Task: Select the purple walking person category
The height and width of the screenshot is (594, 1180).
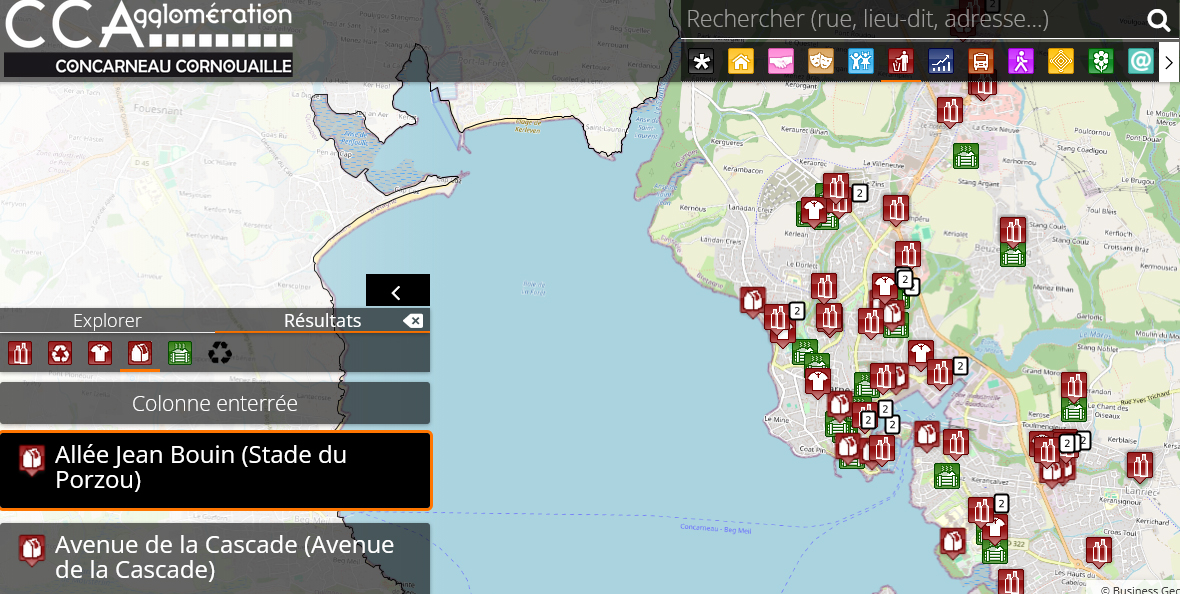Action: click(x=1021, y=62)
